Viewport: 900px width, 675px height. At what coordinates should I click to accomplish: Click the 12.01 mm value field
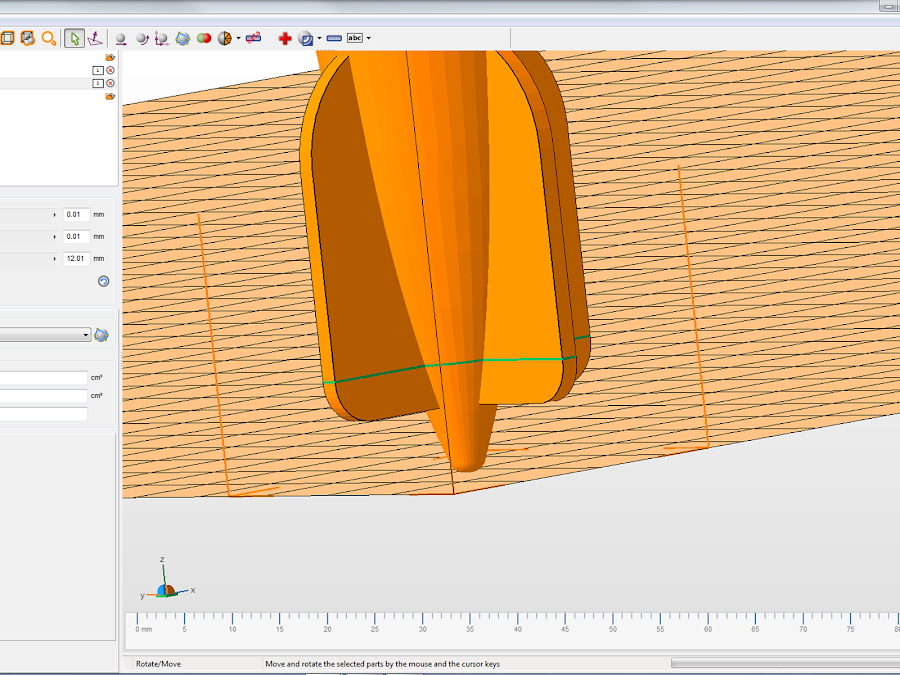[x=76, y=259]
